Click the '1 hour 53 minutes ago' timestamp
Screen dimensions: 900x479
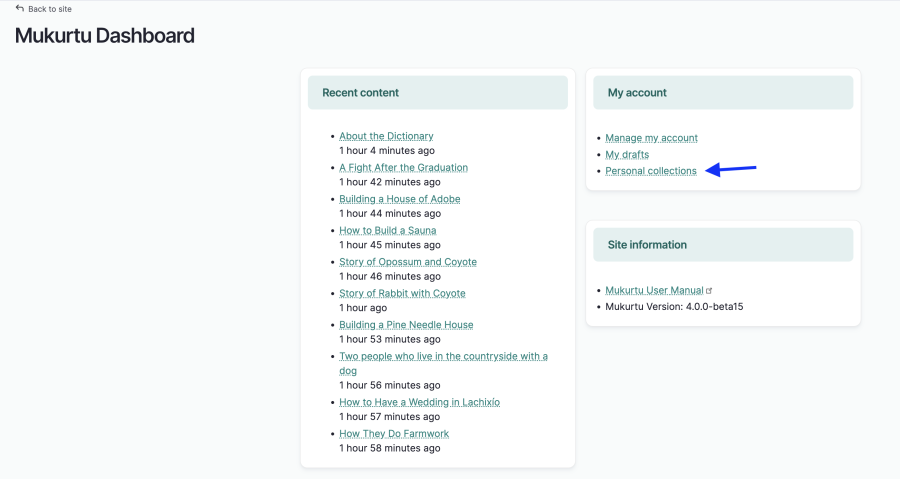point(390,340)
